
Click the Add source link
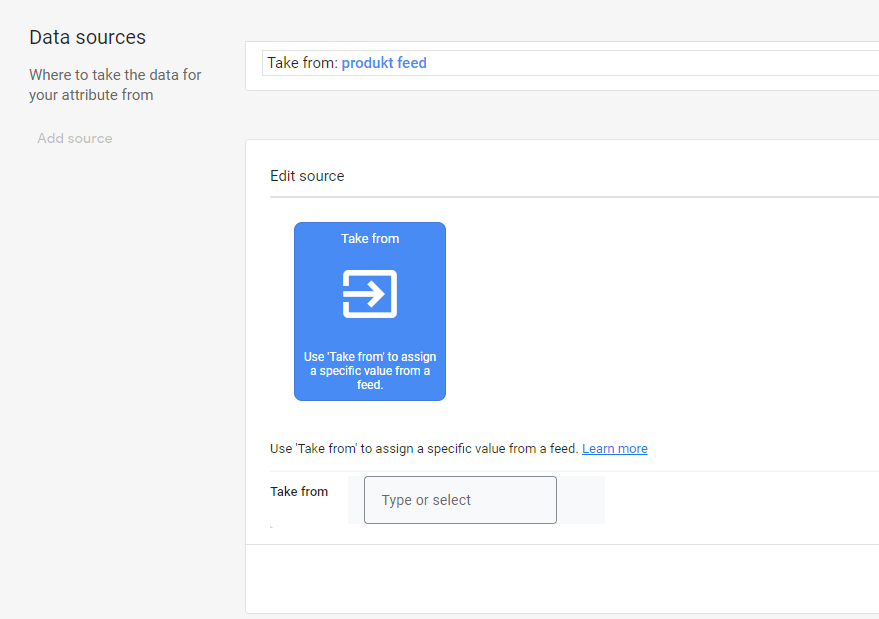75,139
